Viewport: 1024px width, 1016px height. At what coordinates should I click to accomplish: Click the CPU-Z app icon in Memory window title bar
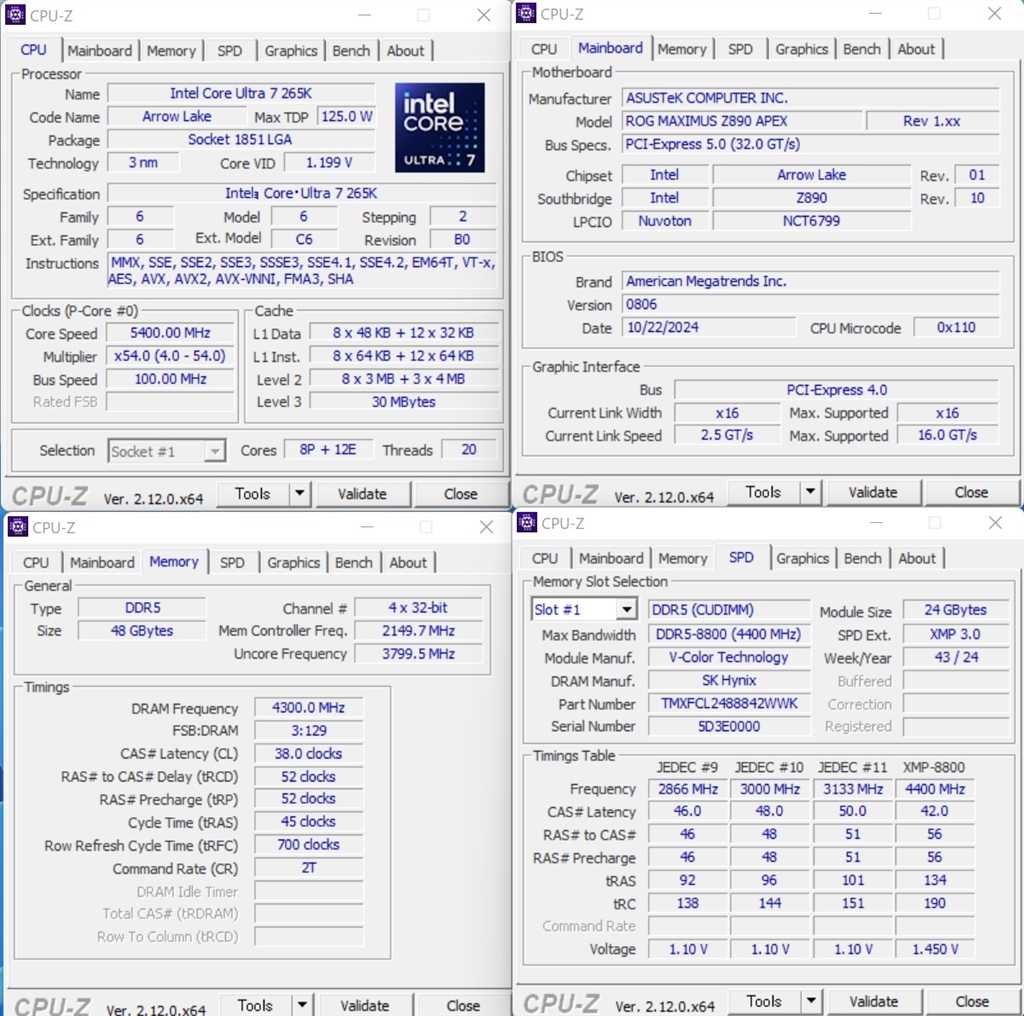coord(18,526)
